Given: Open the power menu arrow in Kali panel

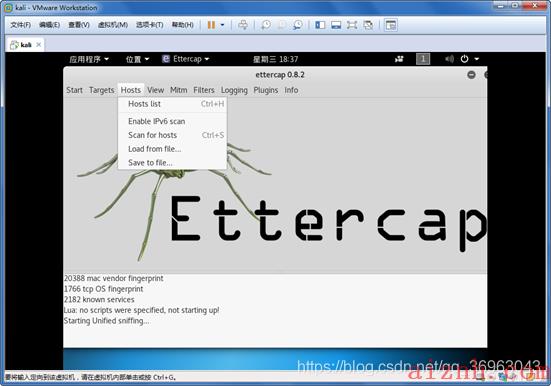Looking at the screenshot, I should coord(477,59).
